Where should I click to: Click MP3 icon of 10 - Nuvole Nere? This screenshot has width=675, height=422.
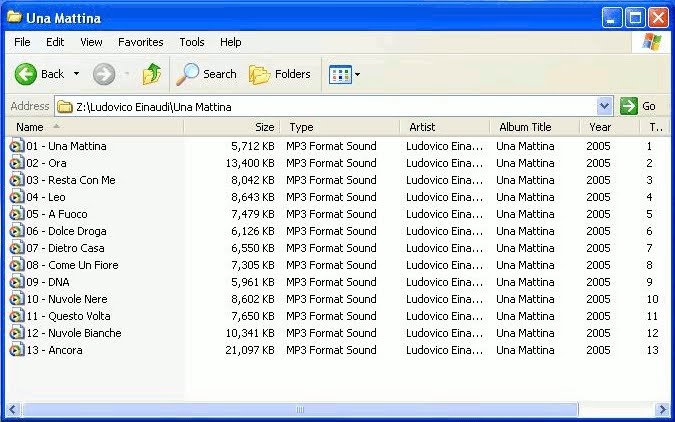coord(16,299)
